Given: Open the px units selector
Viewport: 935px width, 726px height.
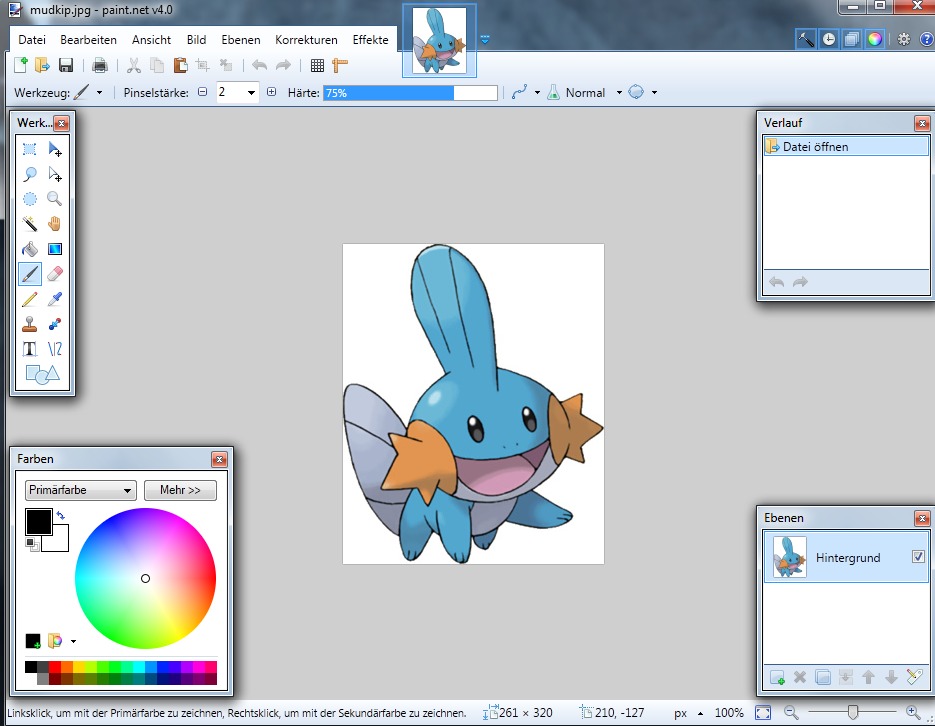Looking at the screenshot, I should coord(688,713).
